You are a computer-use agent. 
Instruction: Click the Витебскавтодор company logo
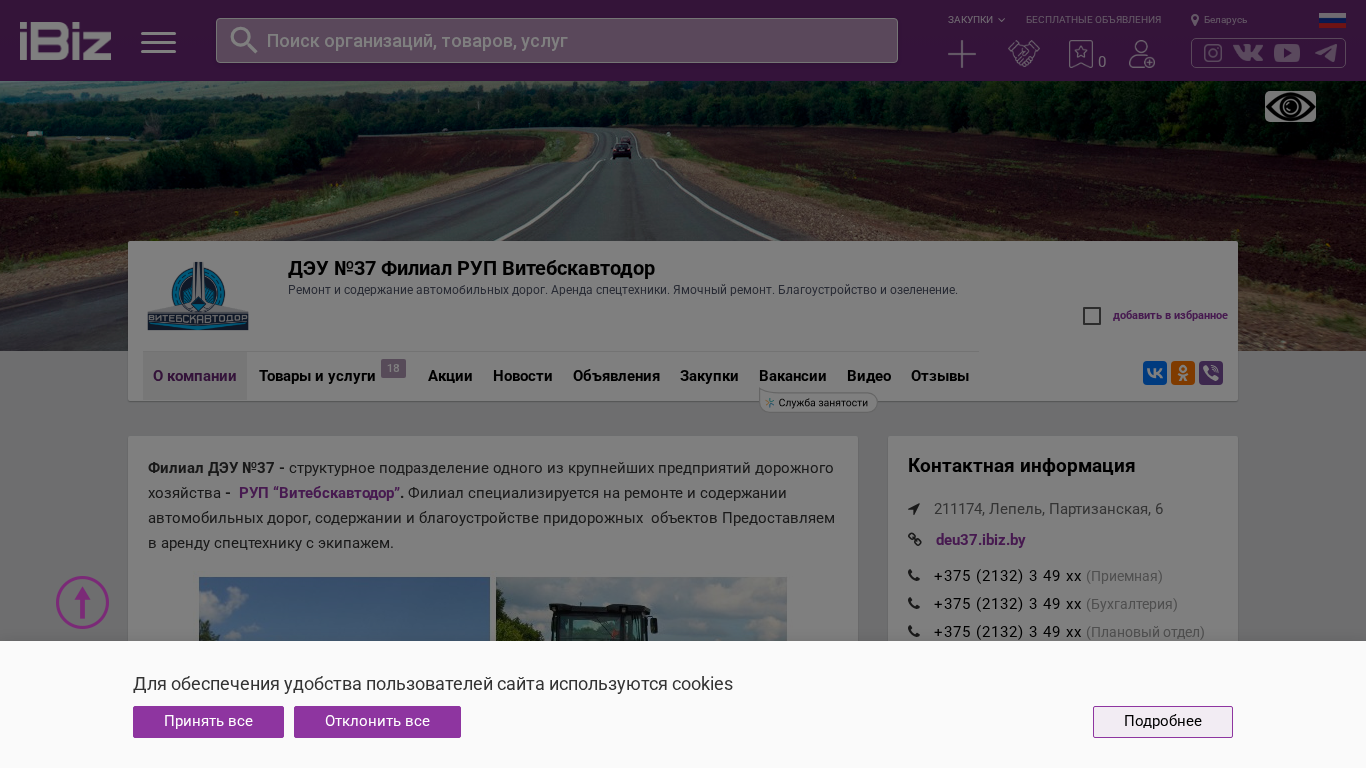pyautogui.click(x=198, y=296)
